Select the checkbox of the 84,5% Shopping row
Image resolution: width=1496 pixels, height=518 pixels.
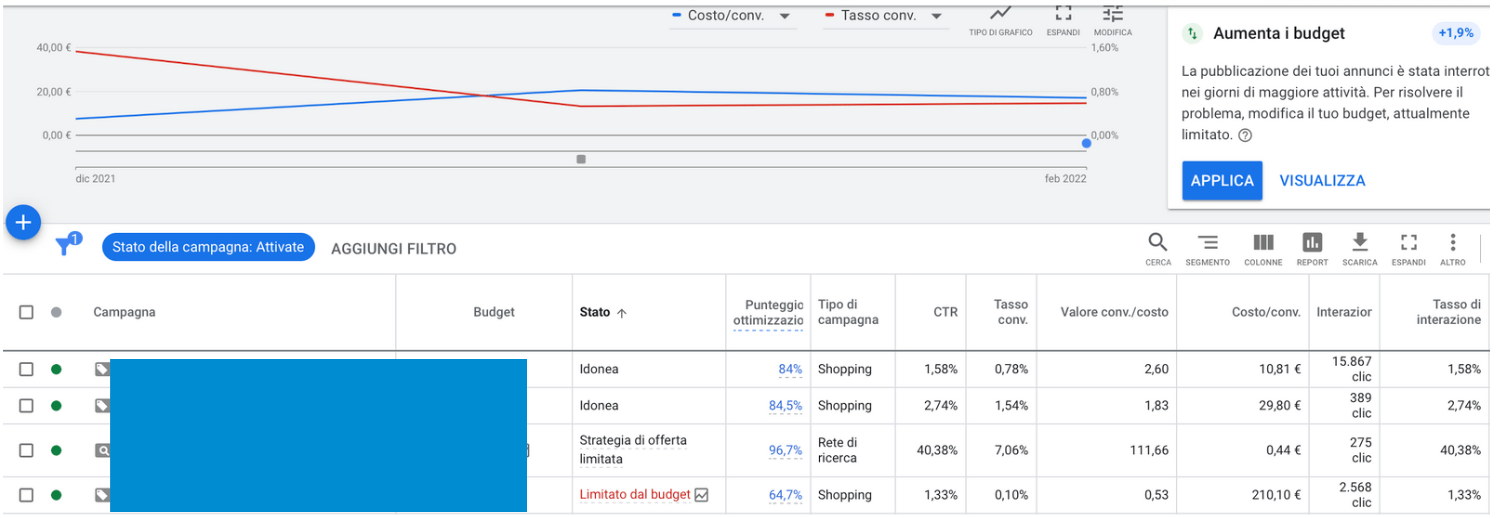[x=26, y=405]
